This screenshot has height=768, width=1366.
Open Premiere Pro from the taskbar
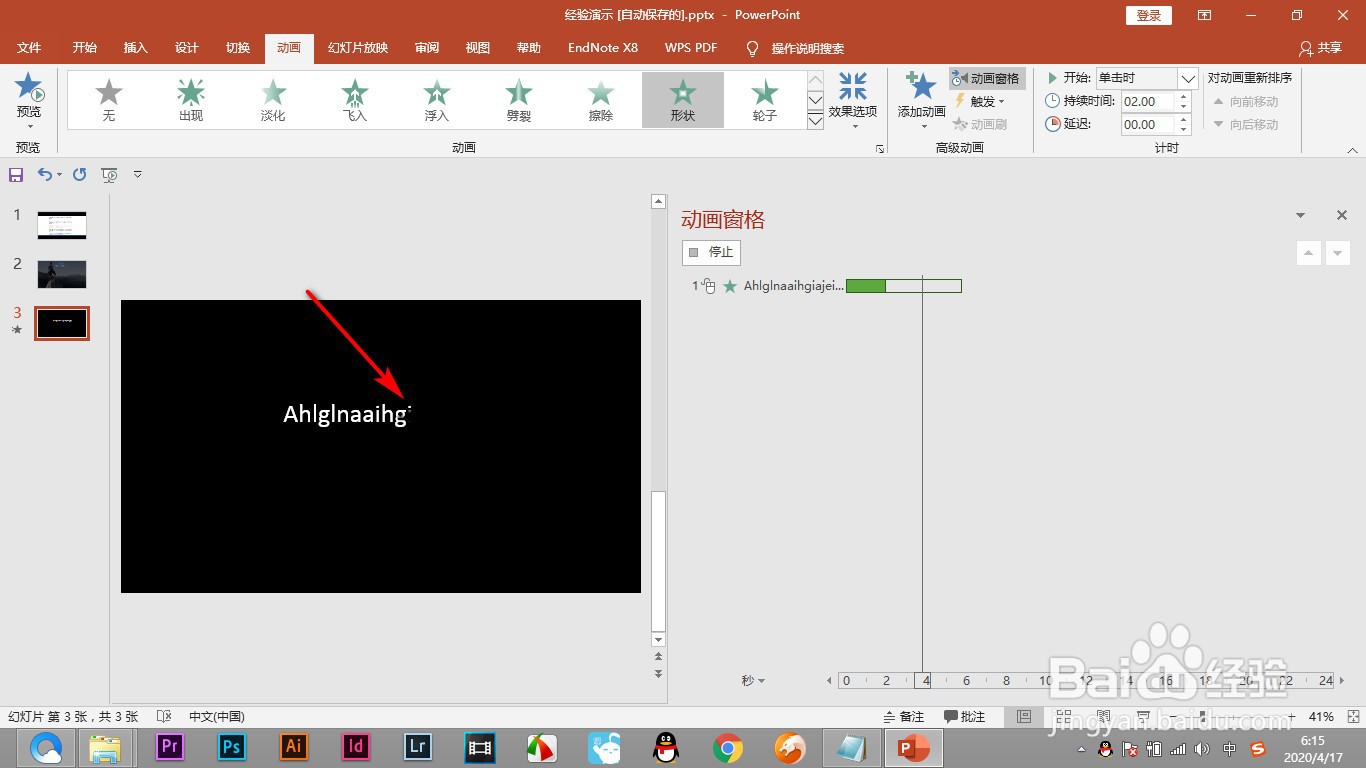point(170,747)
